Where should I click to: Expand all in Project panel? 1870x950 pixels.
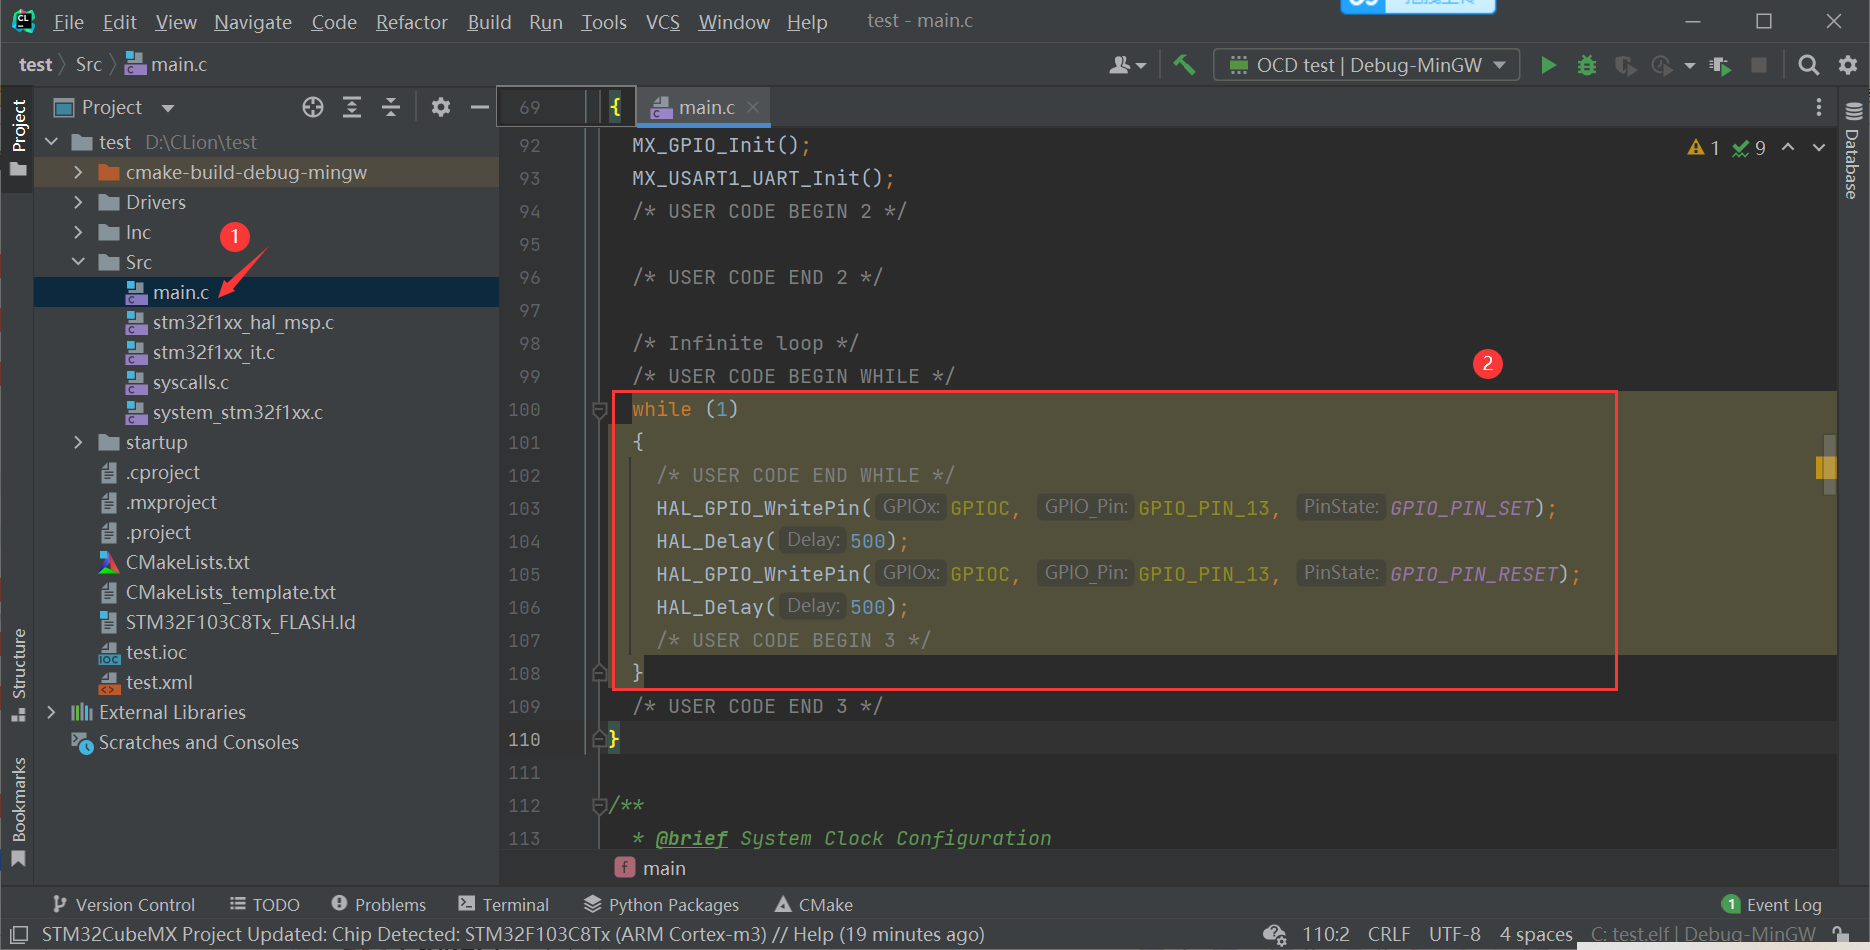click(x=352, y=107)
